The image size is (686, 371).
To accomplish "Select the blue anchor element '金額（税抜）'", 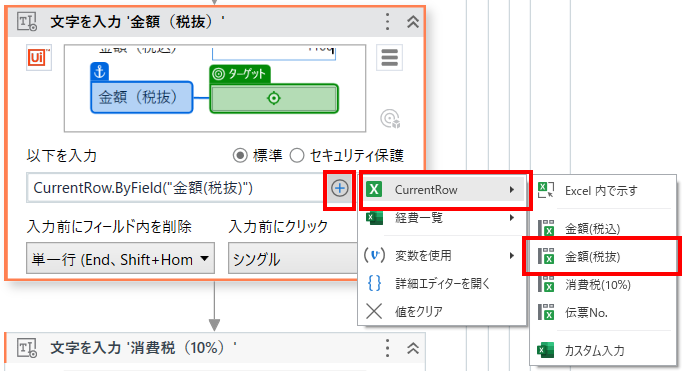I will click(142, 97).
